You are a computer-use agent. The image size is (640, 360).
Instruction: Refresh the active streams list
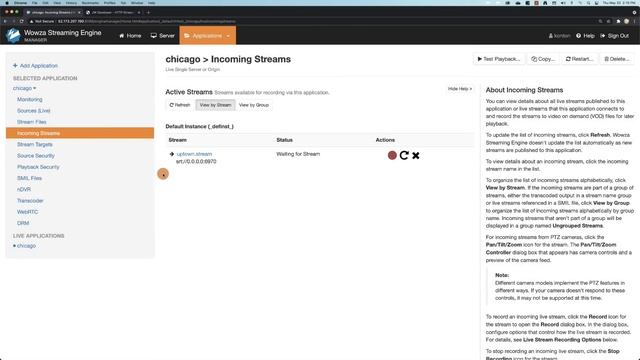click(180, 105)
